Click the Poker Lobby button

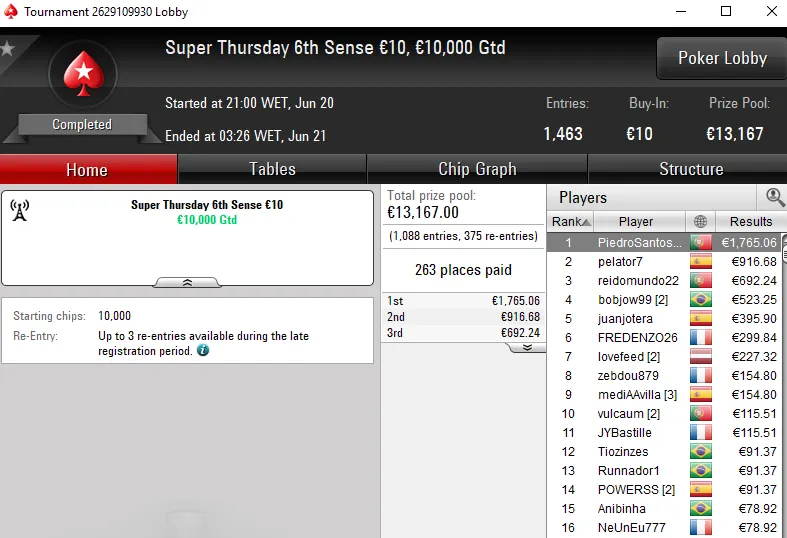pos(721,58)
